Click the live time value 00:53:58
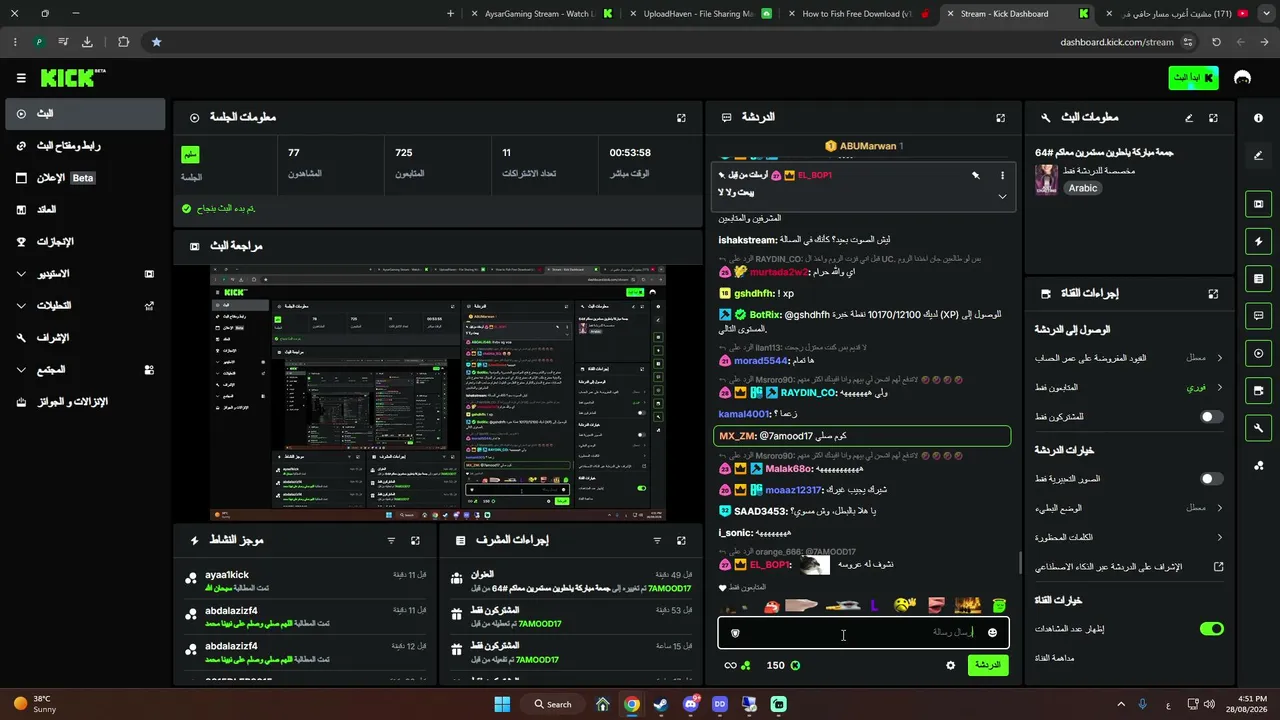 [630, 153]
